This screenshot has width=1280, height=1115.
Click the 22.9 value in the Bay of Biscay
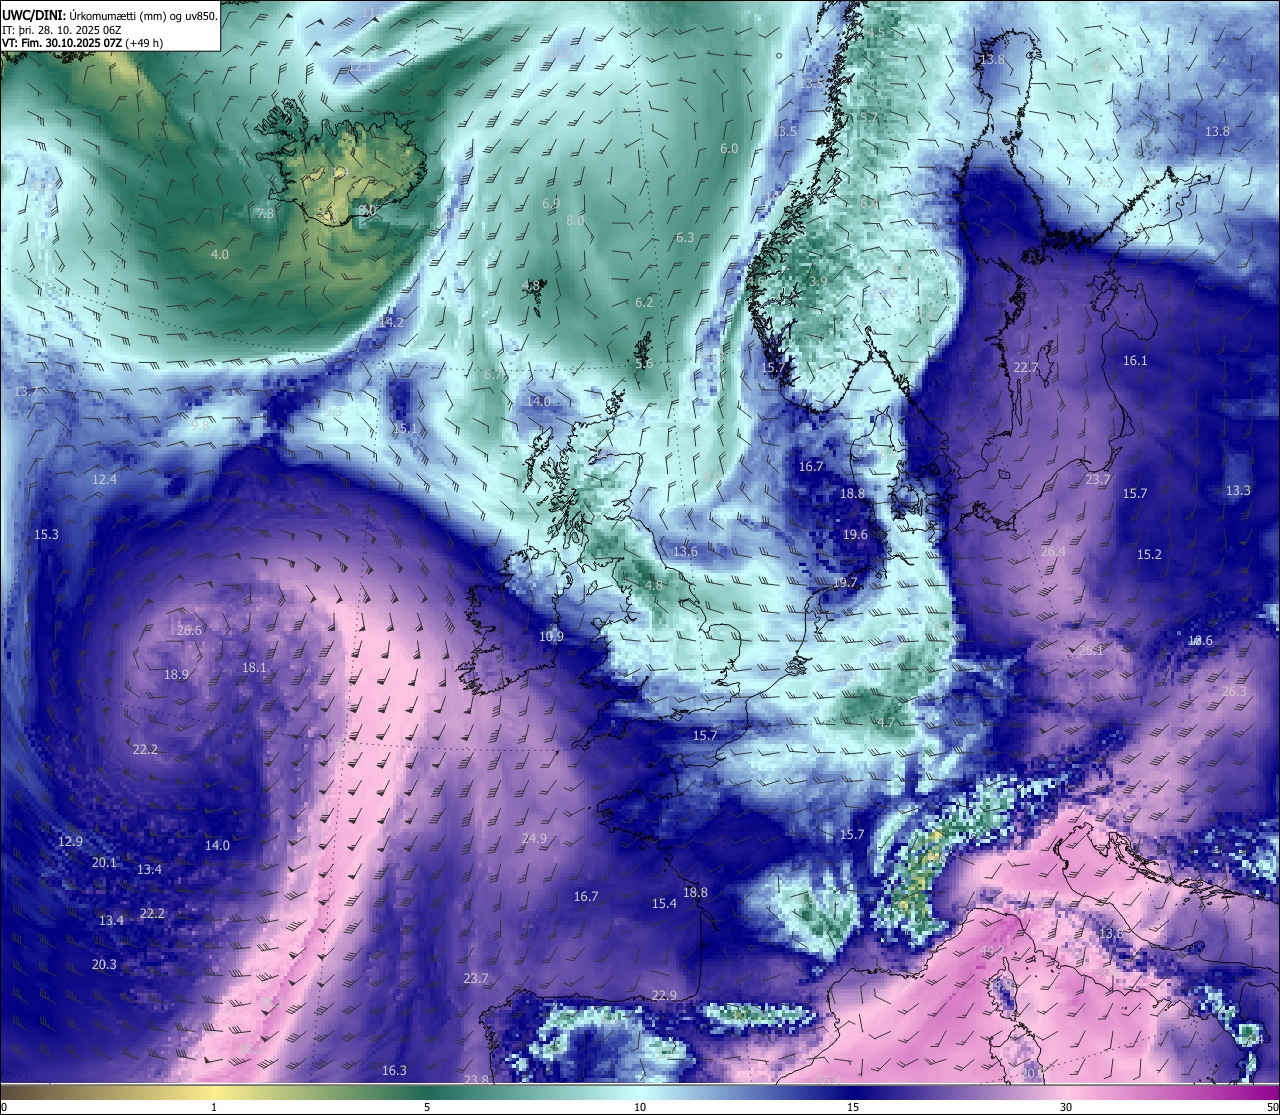click(x=664, y=996)
